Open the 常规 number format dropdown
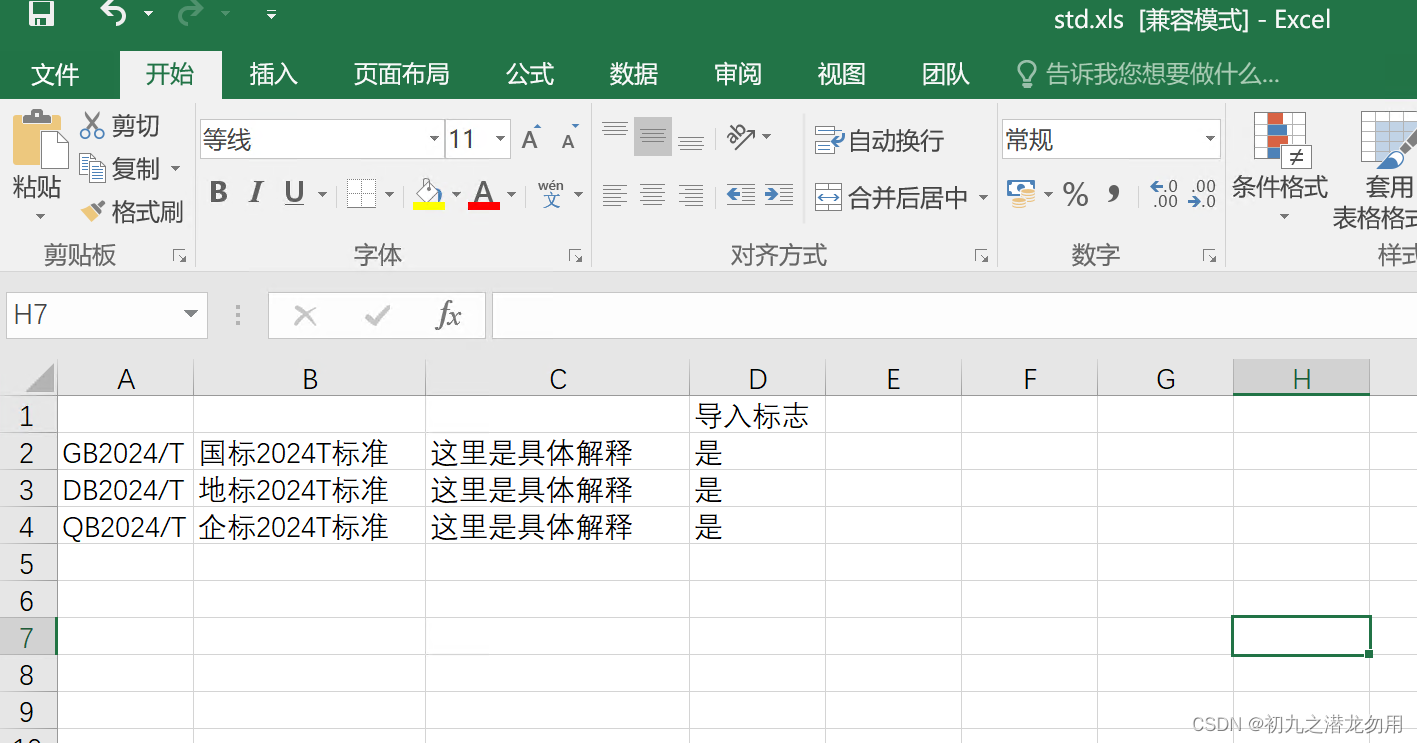This screenshot has height=743, width=1417. (1211, 138)
